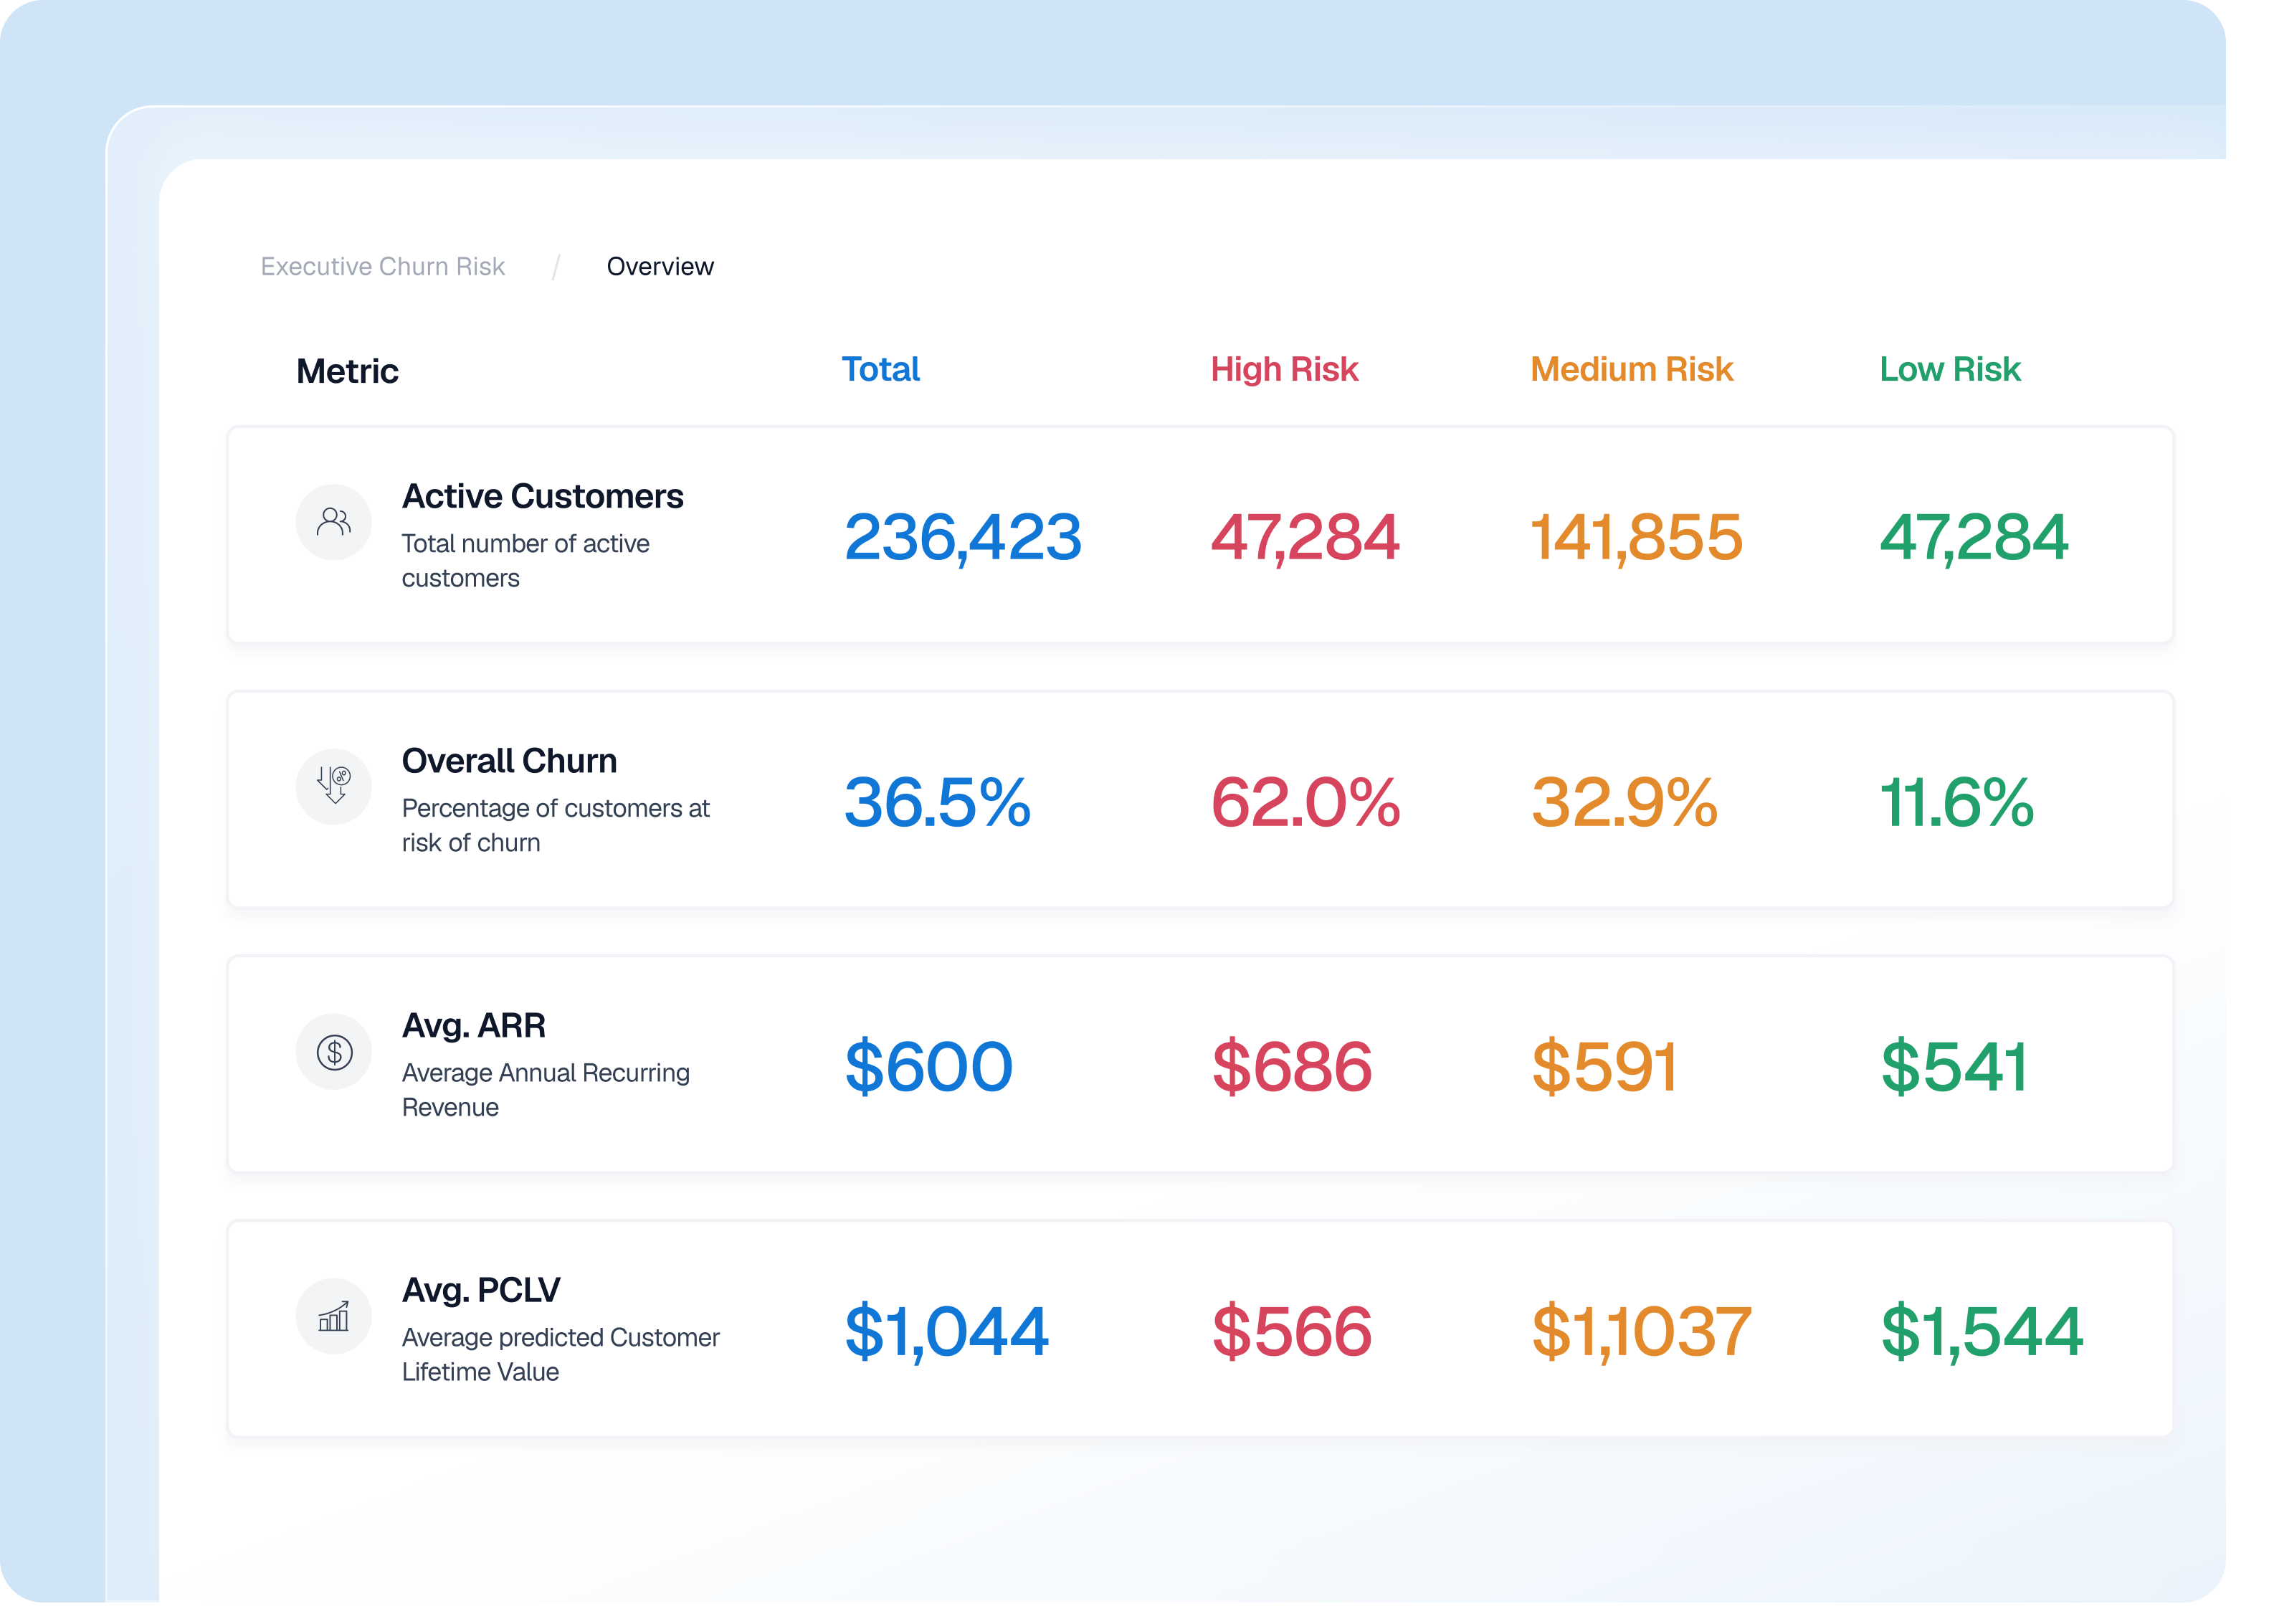The image size is (2269, 1624).
Task: Click medium risk PCLV value $1,1037
Action: [1642, 1332]
